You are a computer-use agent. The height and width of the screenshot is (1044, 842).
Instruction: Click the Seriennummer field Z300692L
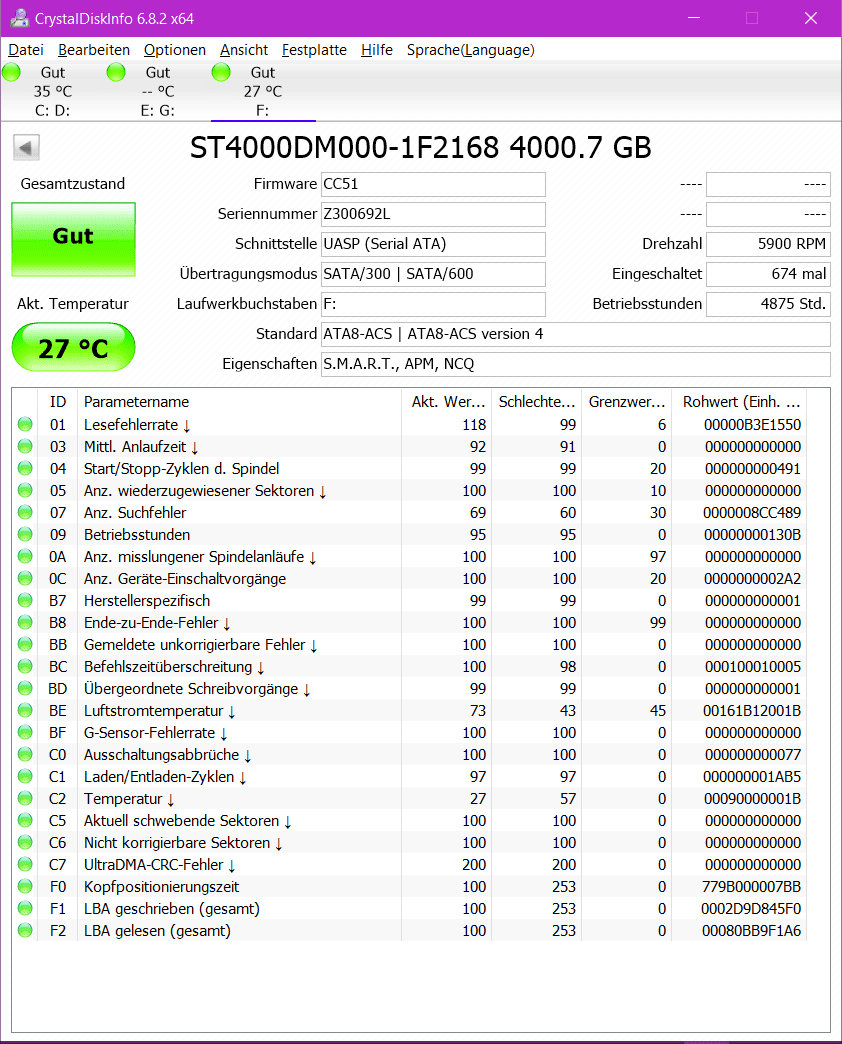[433, 214]
